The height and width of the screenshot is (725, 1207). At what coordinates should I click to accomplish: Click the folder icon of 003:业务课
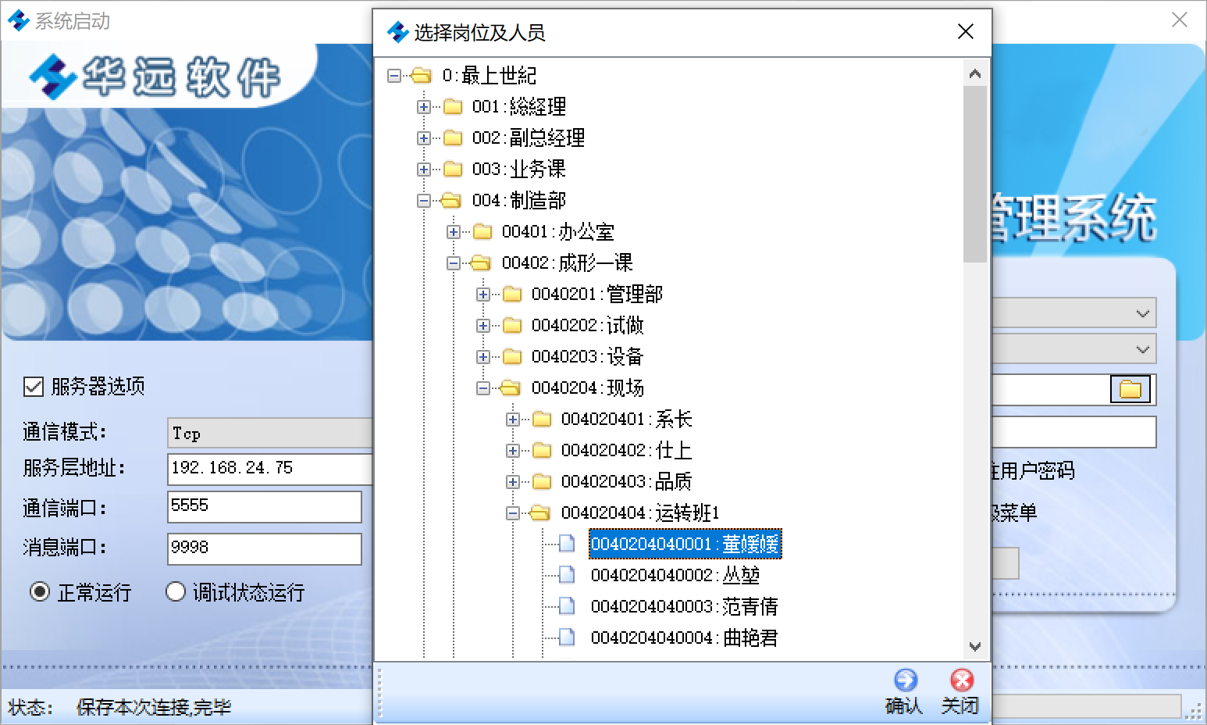tap(453, 170)
